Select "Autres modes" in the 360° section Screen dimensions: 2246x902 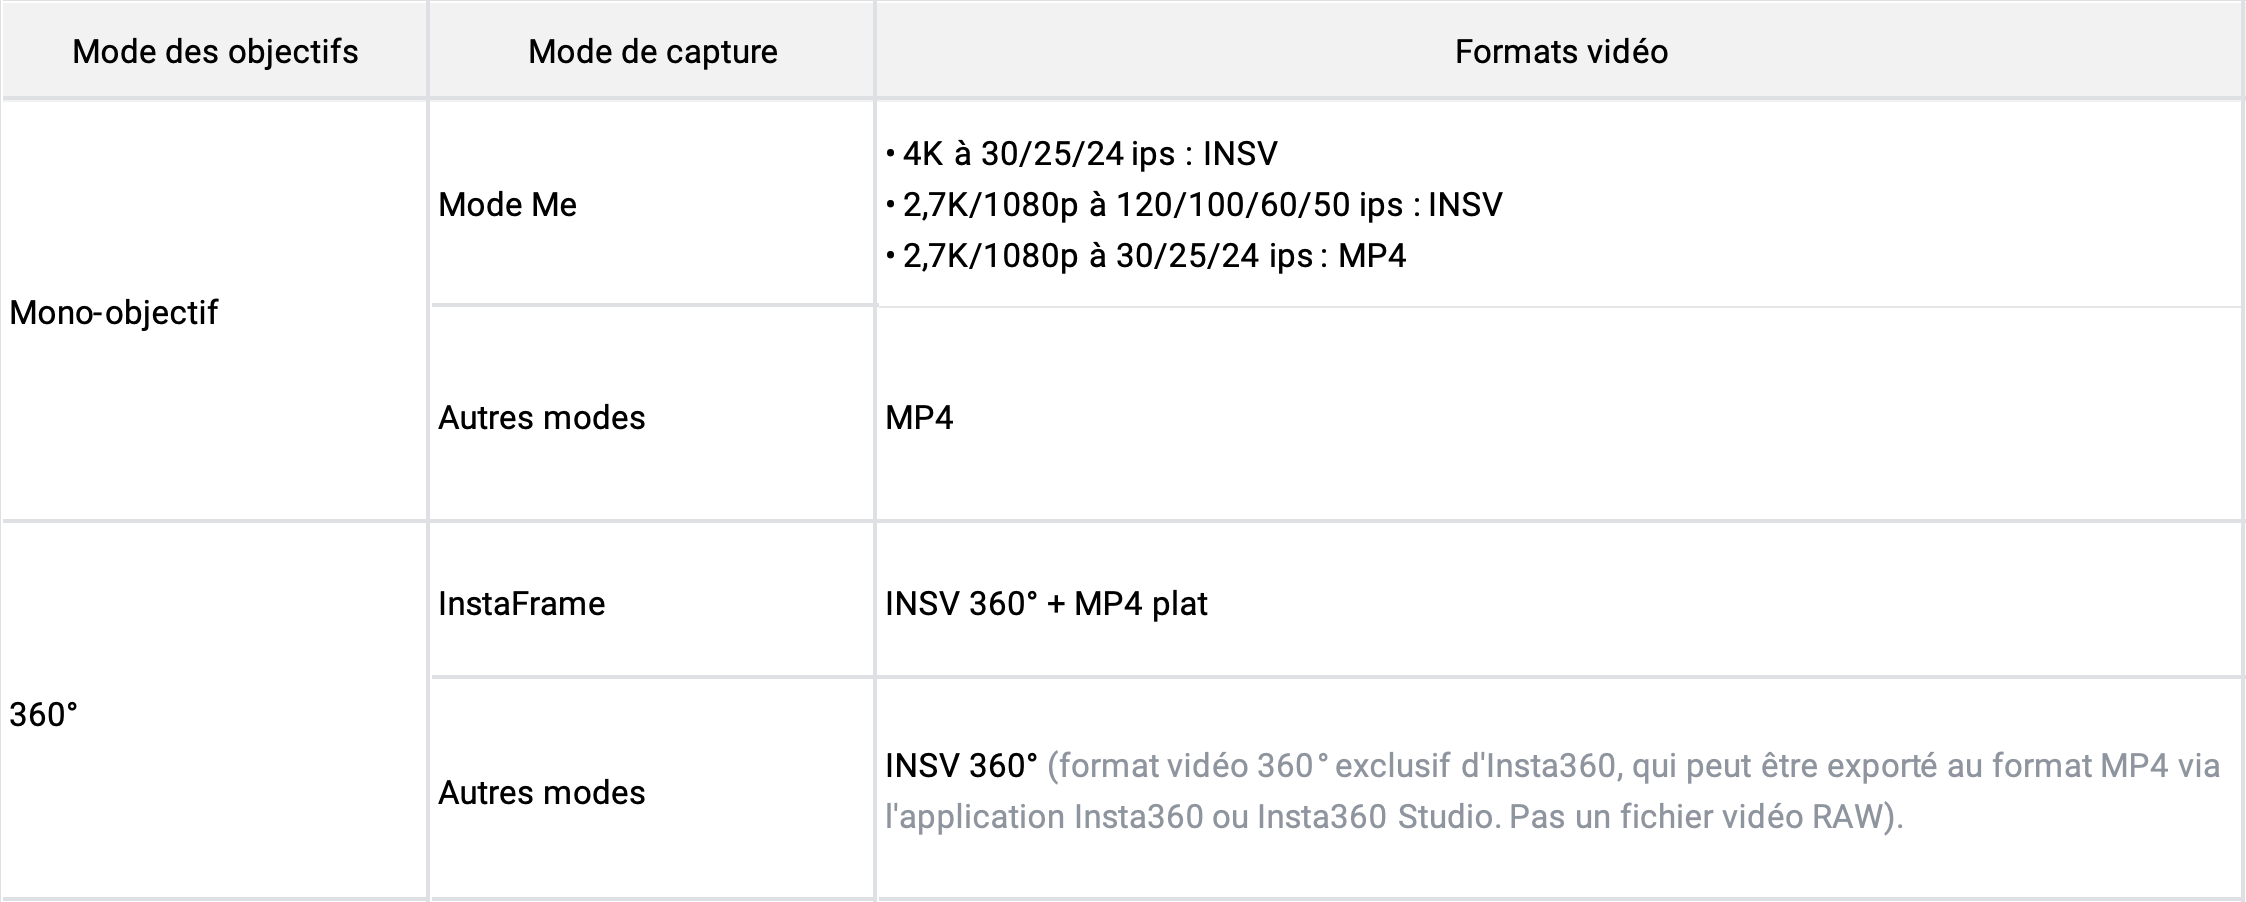pyautogui.click(x=541, y=793)
